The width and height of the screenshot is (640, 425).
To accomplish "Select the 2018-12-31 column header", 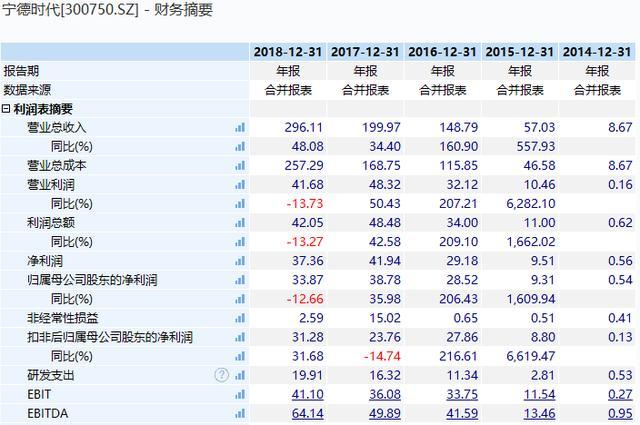I will click(x=288, y=52).
